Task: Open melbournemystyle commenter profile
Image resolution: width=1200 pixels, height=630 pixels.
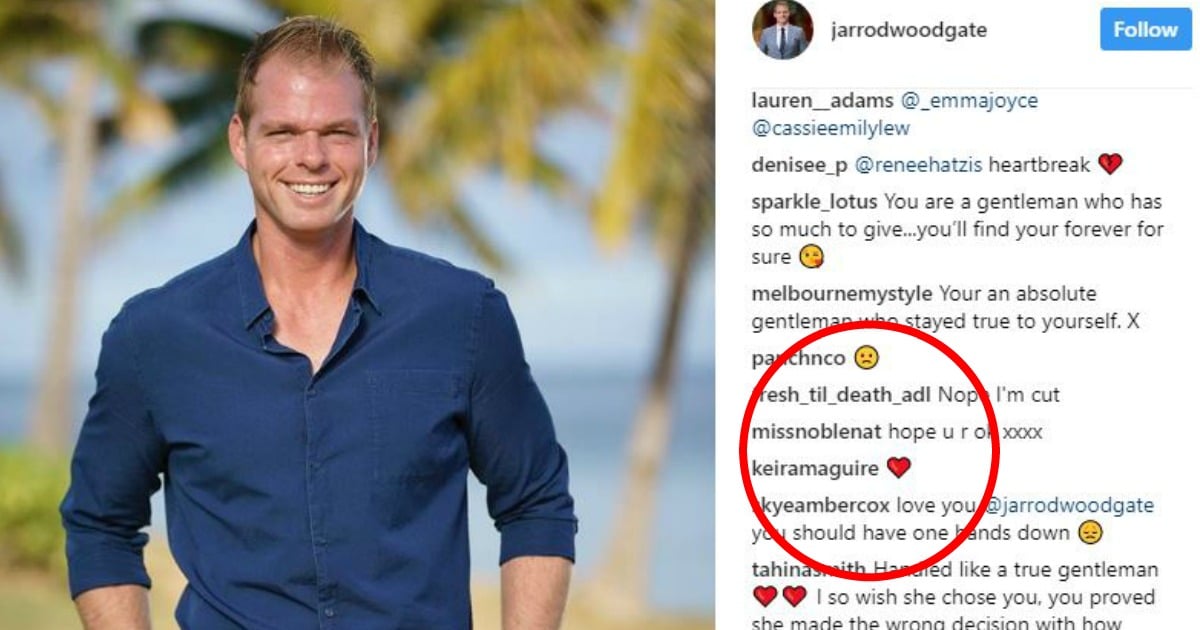Action: pos(842,294)
